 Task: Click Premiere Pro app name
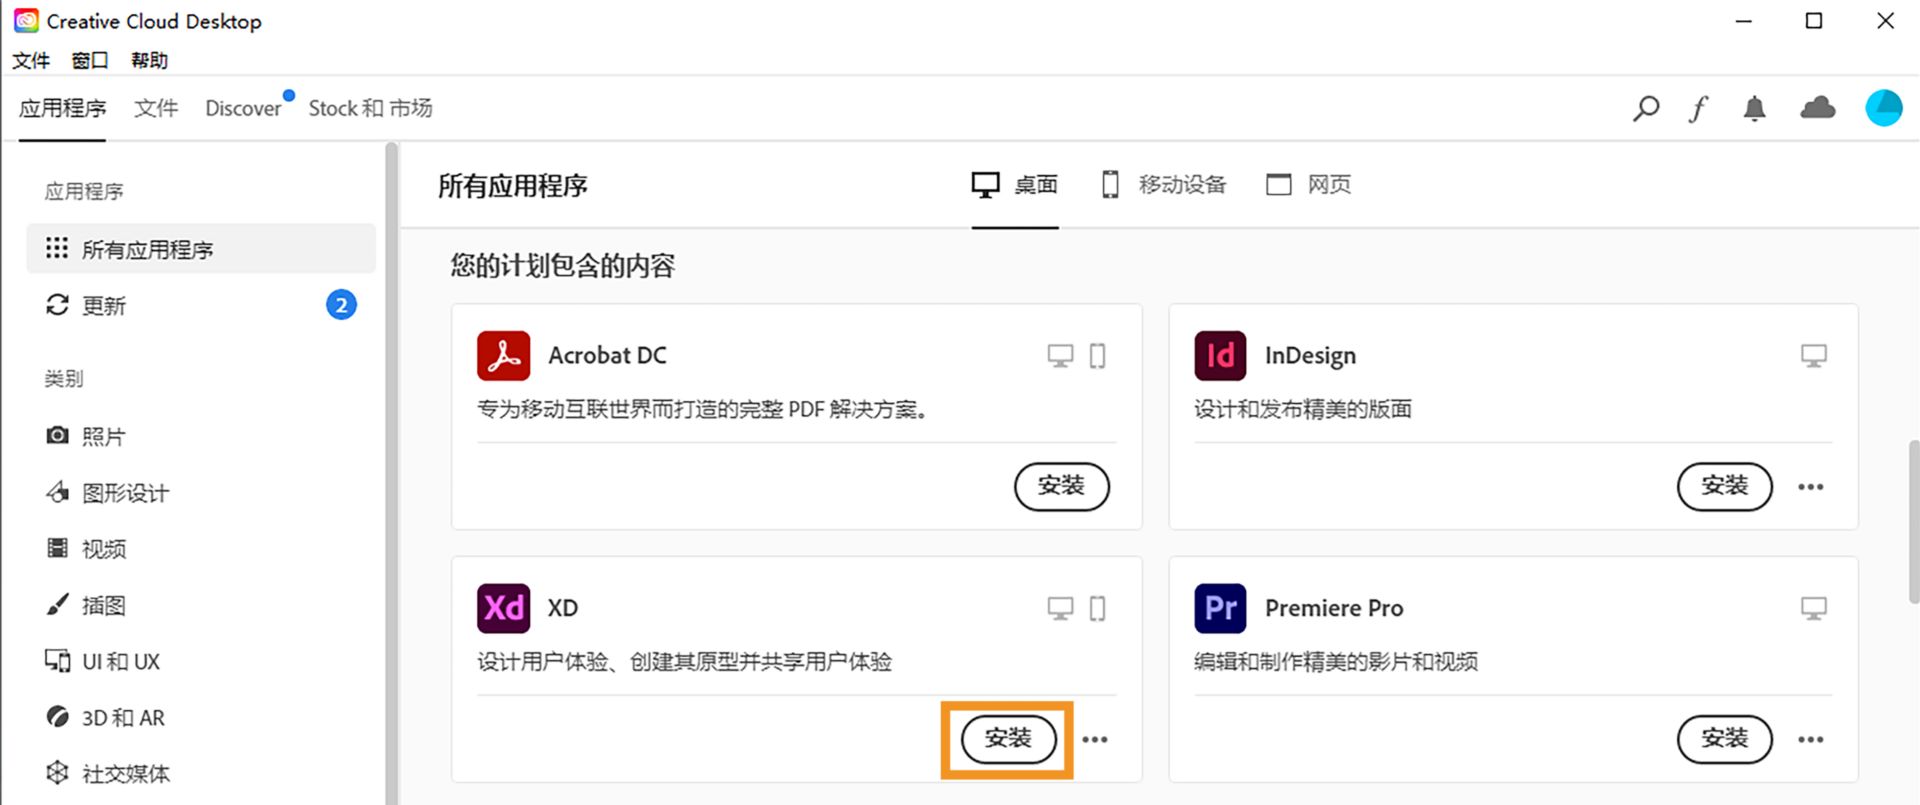[x=1334, y=608]
